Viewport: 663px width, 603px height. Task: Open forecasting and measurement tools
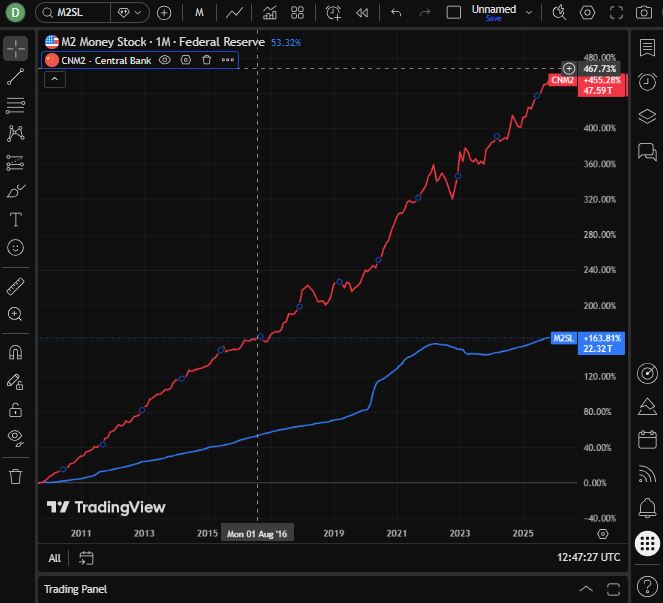(15, 162)
